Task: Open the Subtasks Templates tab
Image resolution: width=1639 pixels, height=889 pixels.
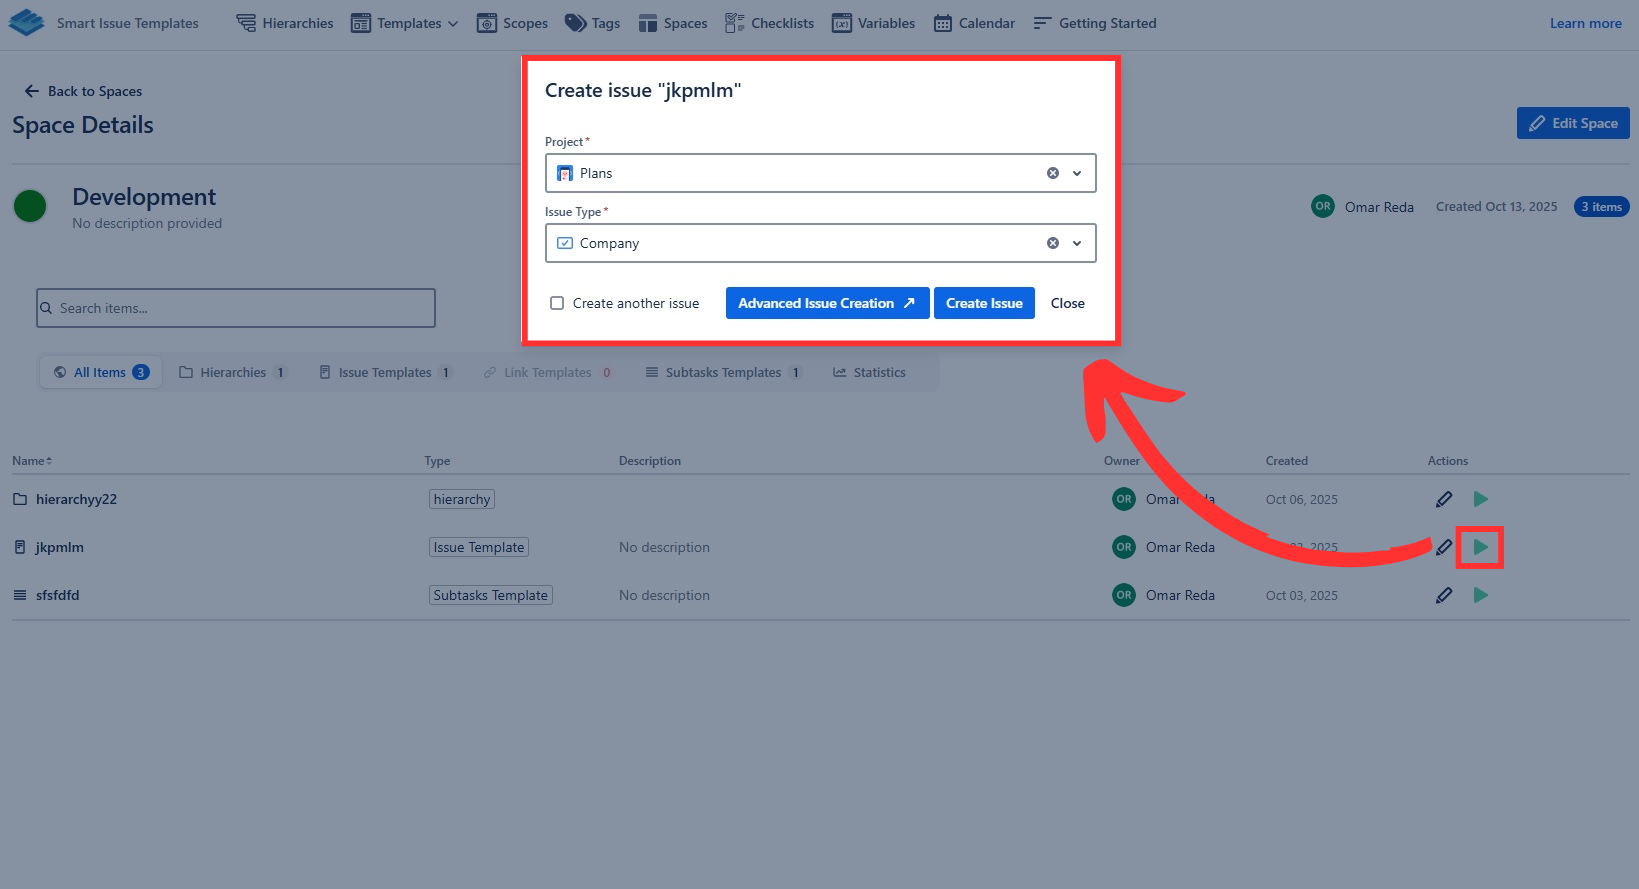Action: click(722, 372)
